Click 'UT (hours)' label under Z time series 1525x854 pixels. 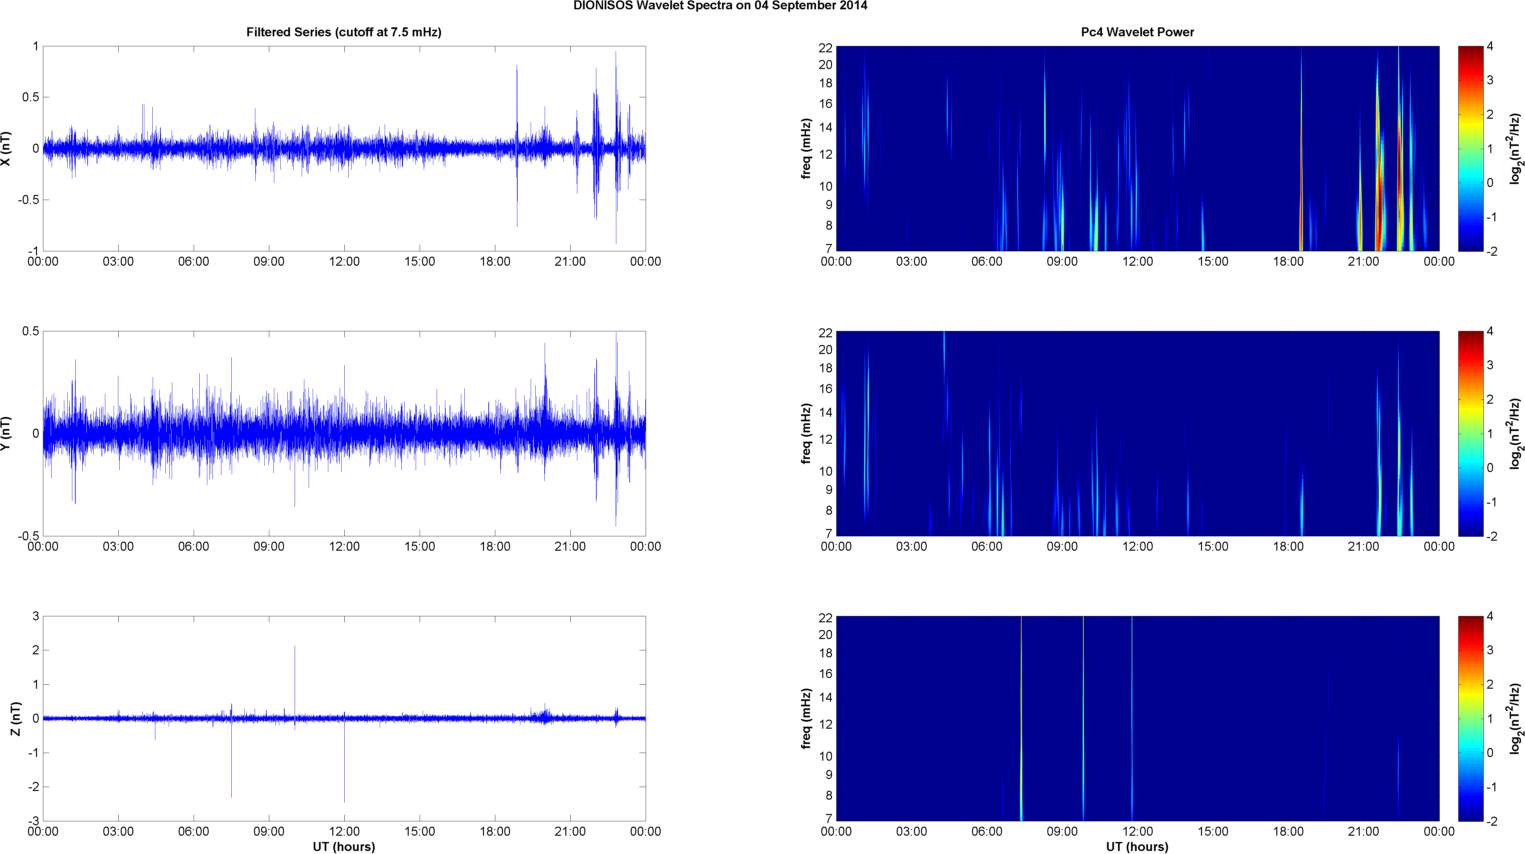point(344,846)
